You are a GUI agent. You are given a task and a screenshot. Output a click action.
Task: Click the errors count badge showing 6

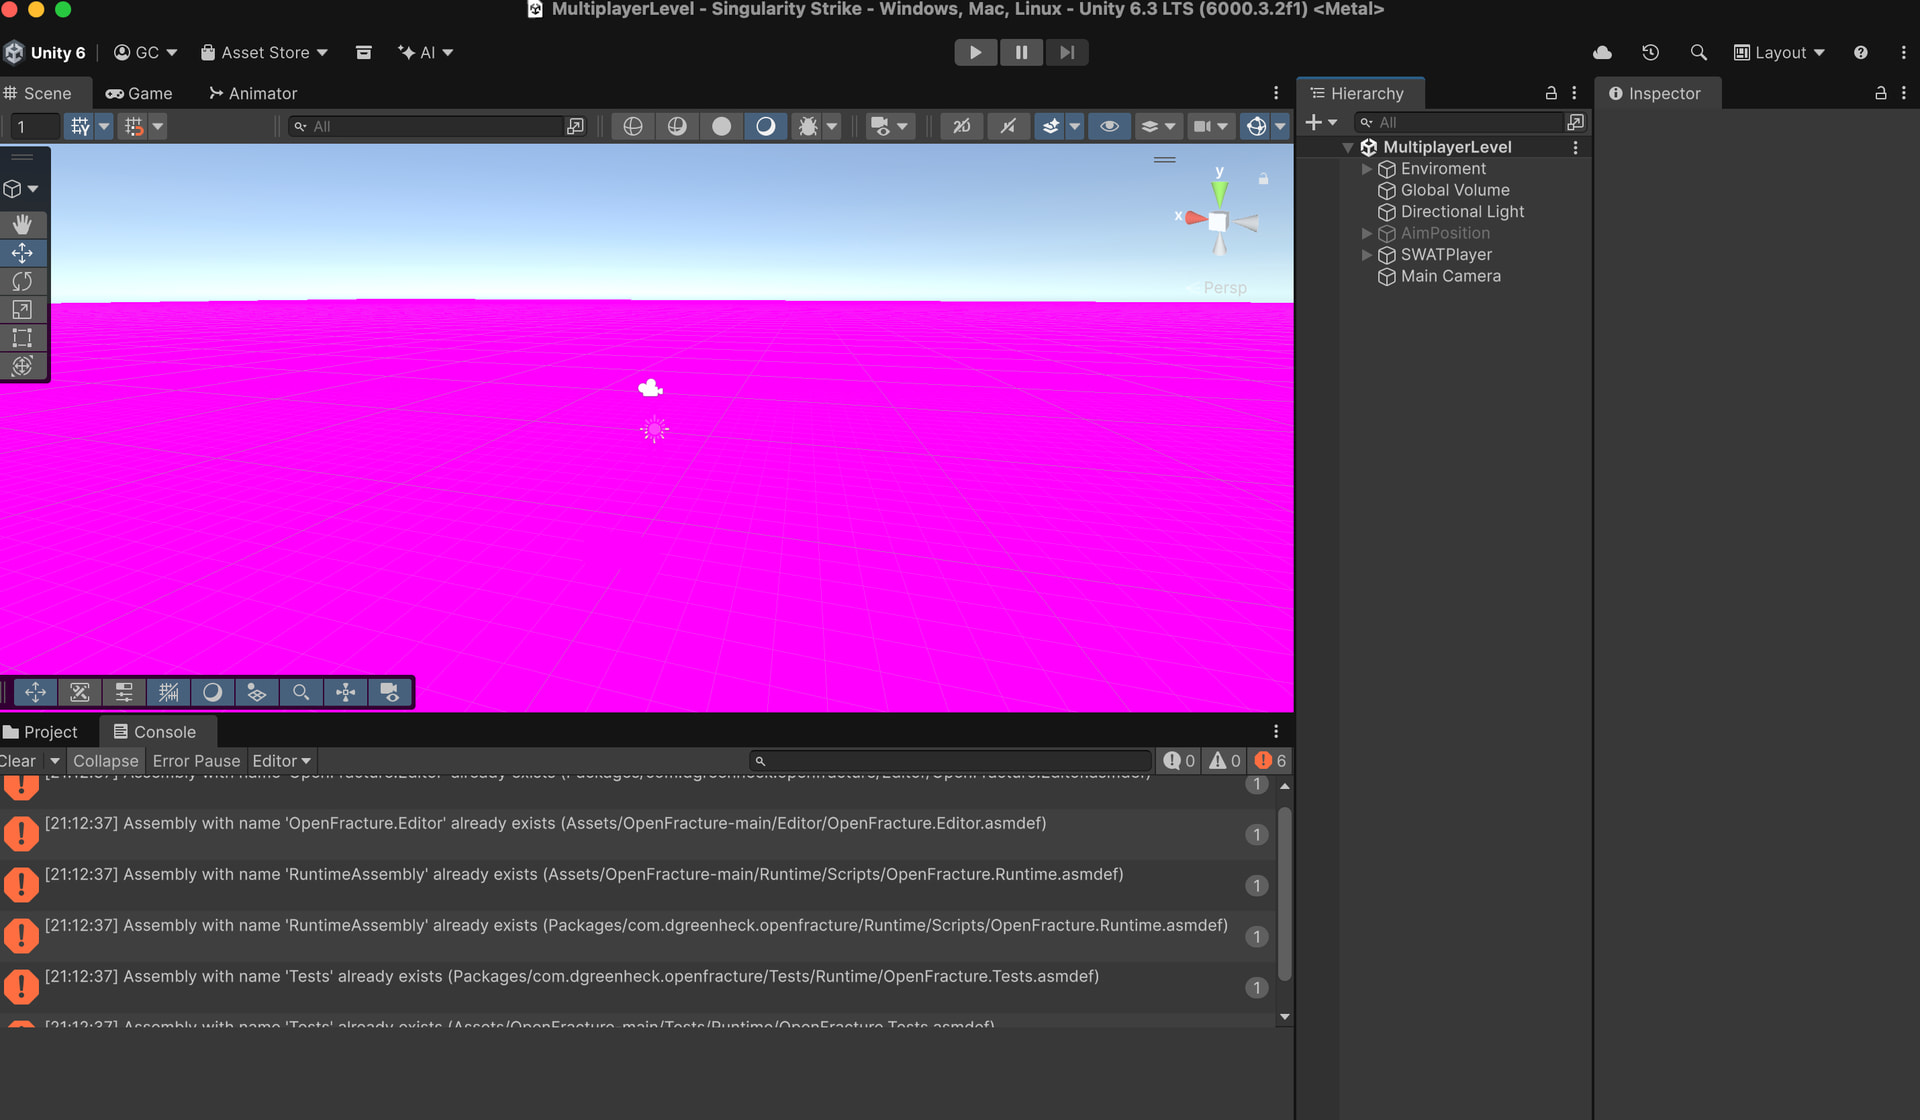(1269, 761)
